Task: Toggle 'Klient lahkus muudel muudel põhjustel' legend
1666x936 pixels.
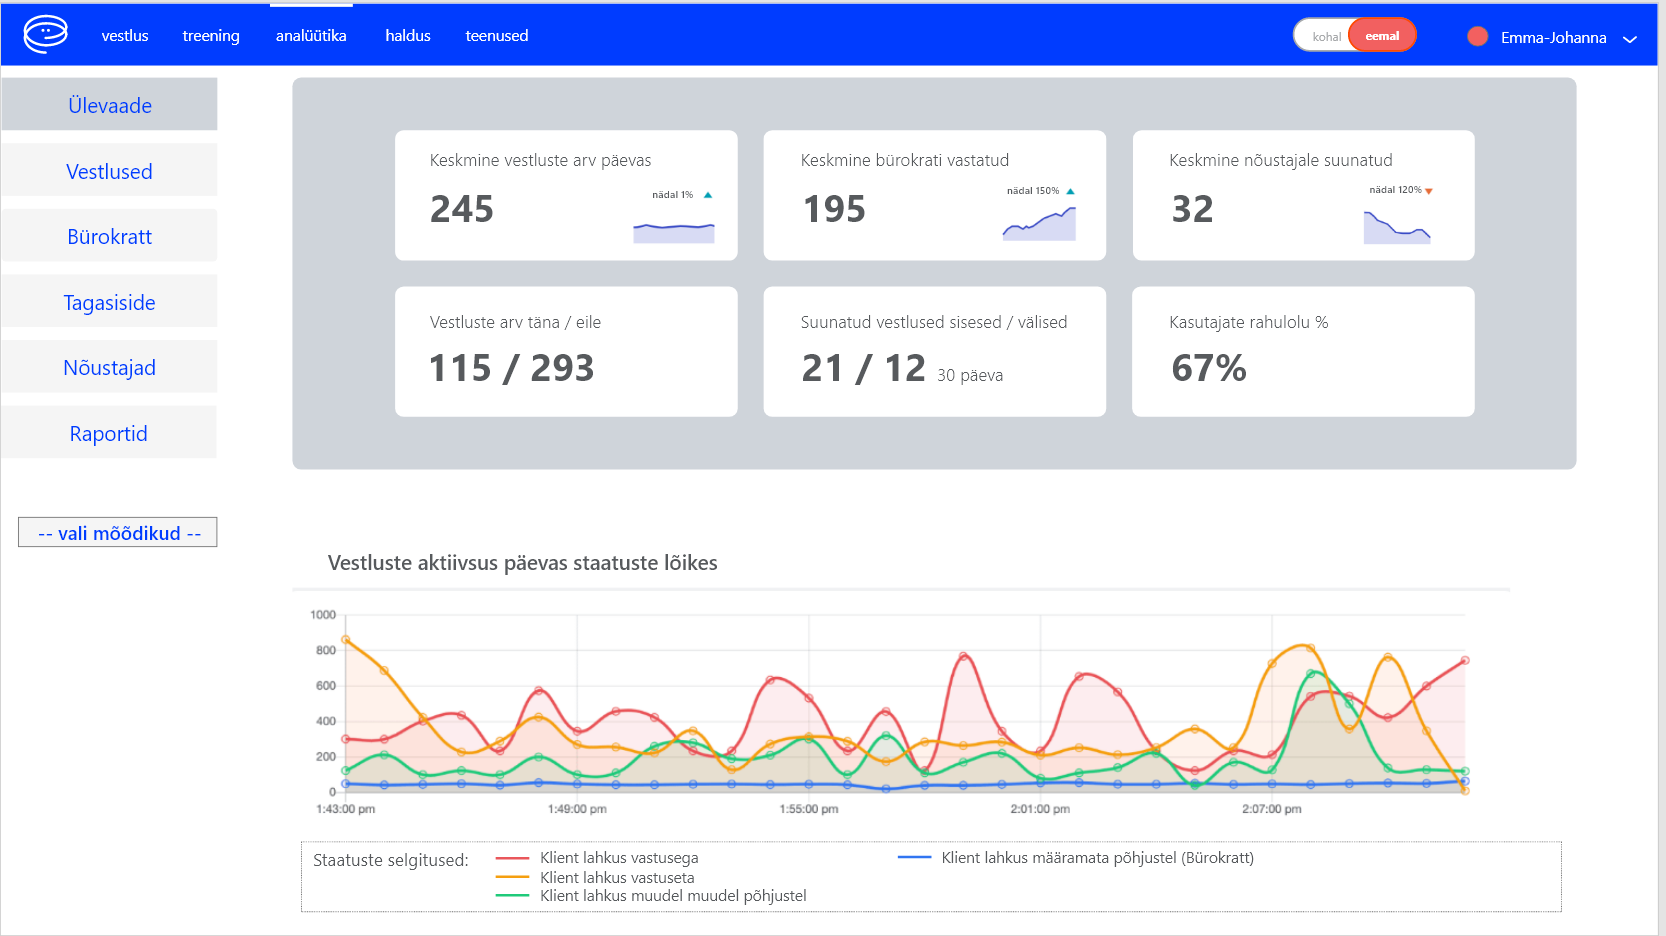Action: (x=652, y=896)
